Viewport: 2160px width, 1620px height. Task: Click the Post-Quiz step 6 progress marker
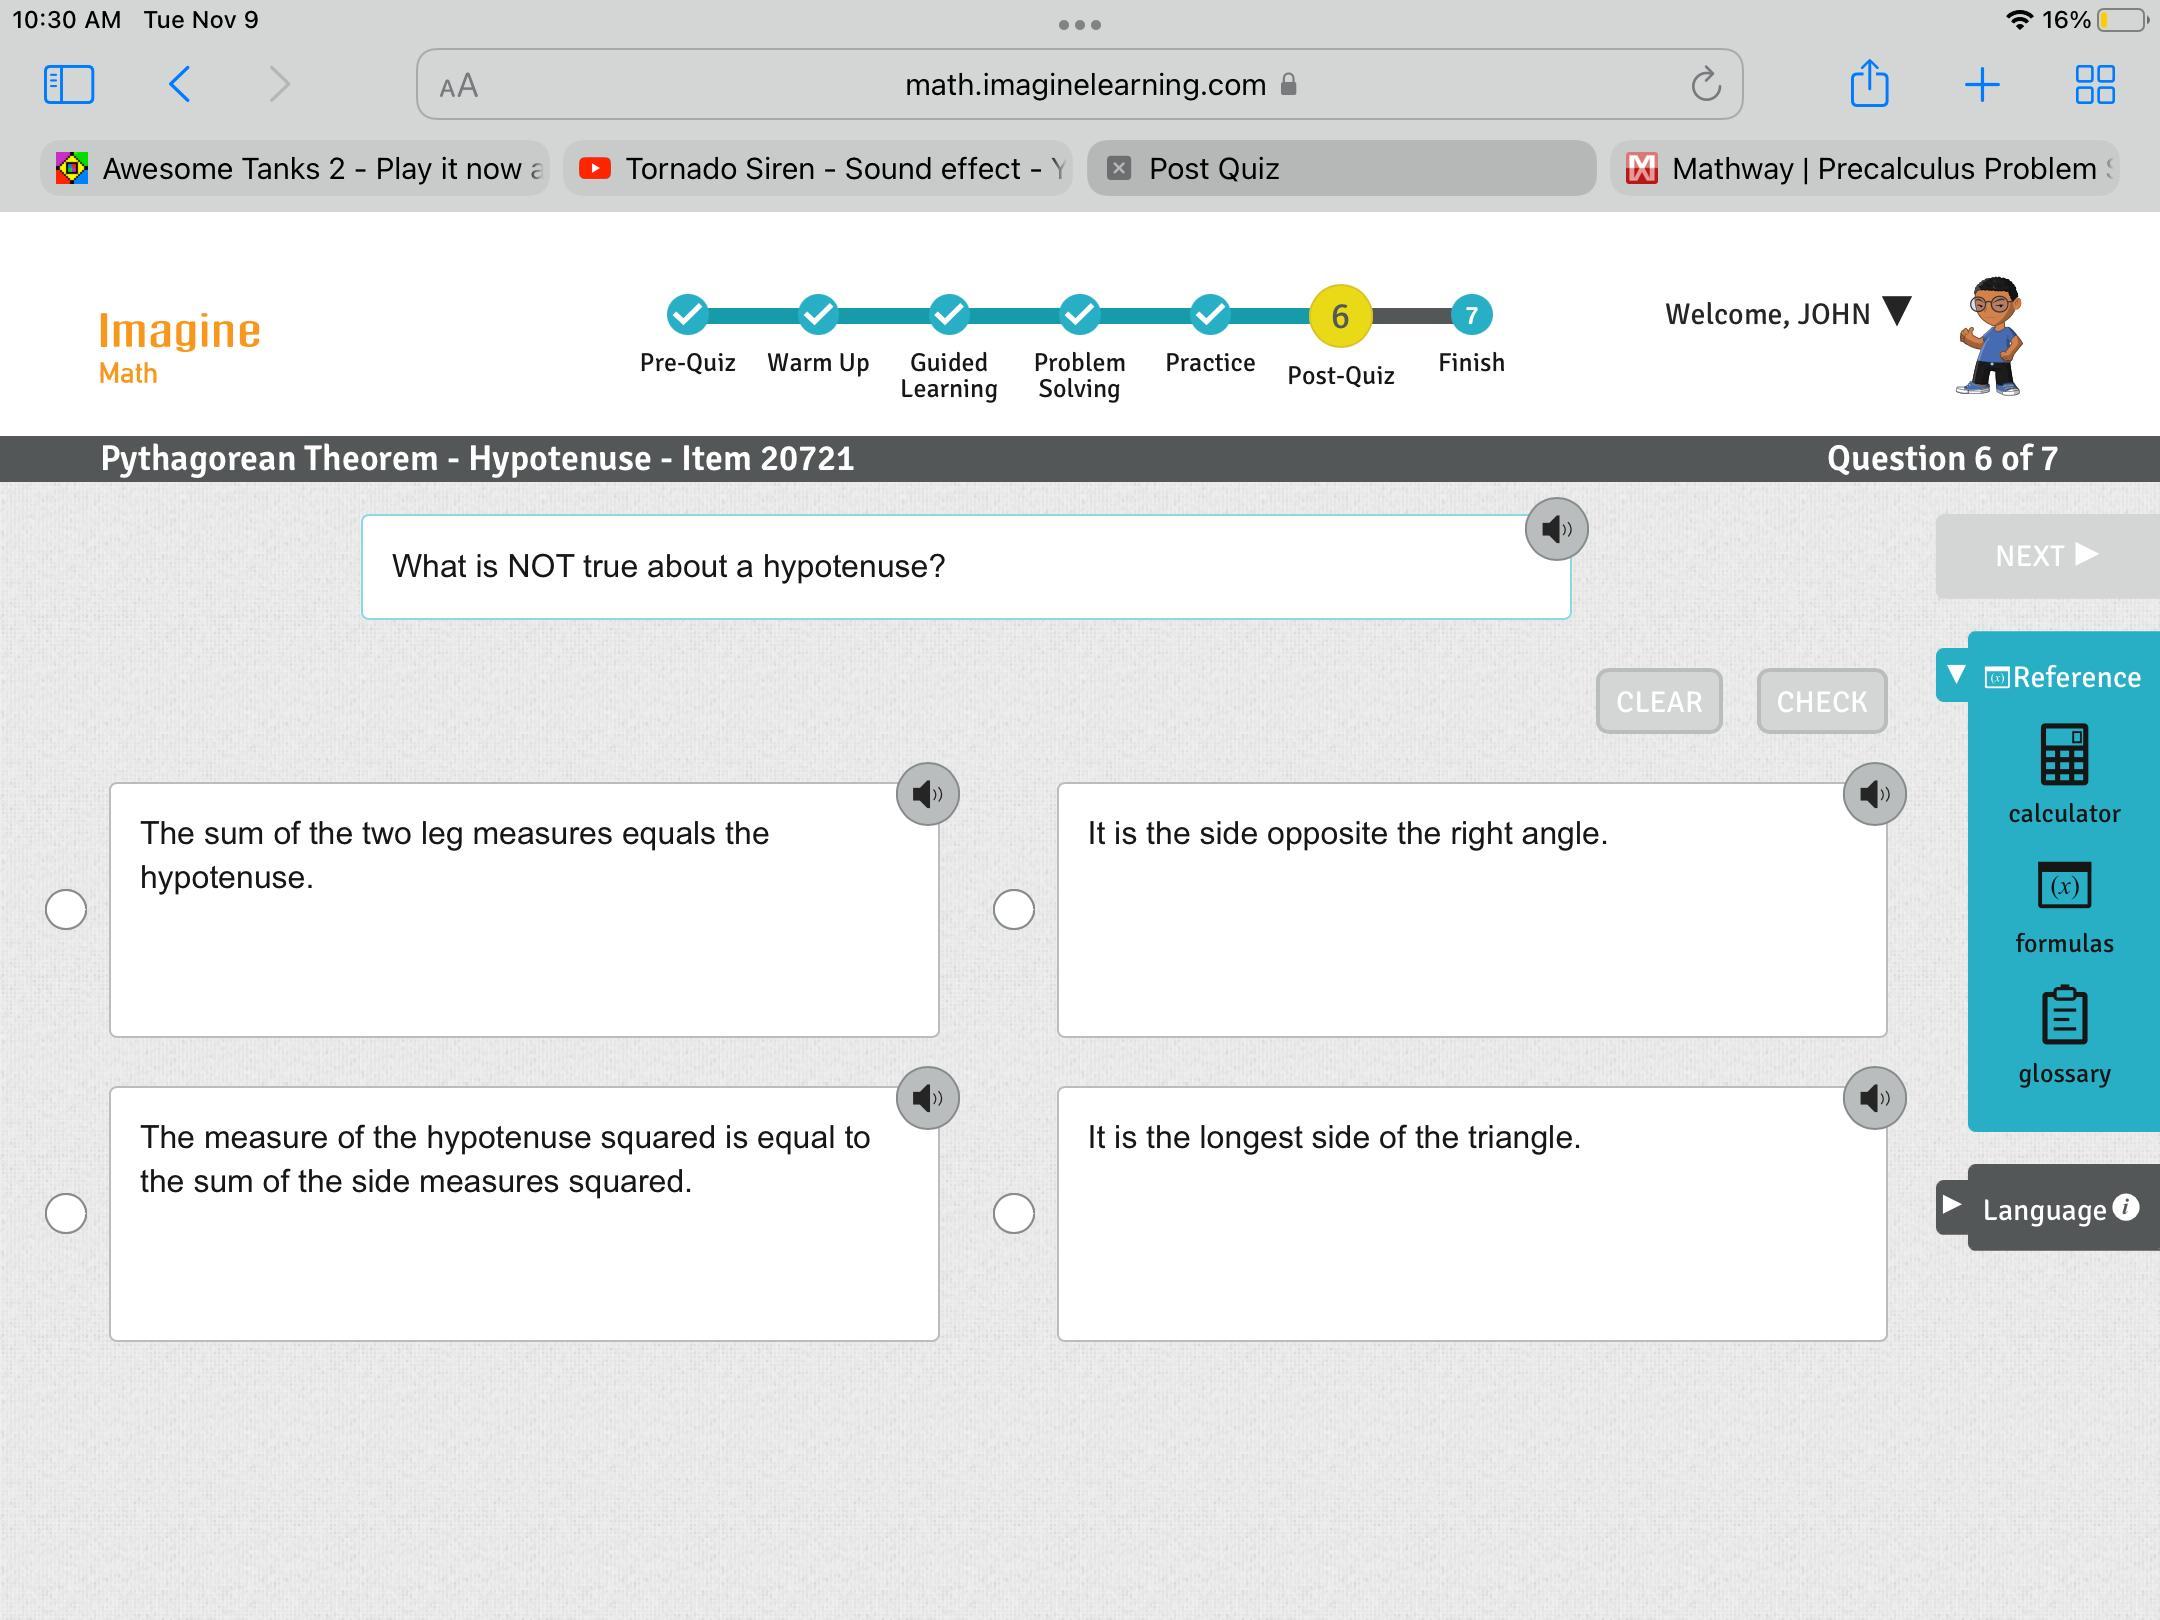click(1339, 316)
